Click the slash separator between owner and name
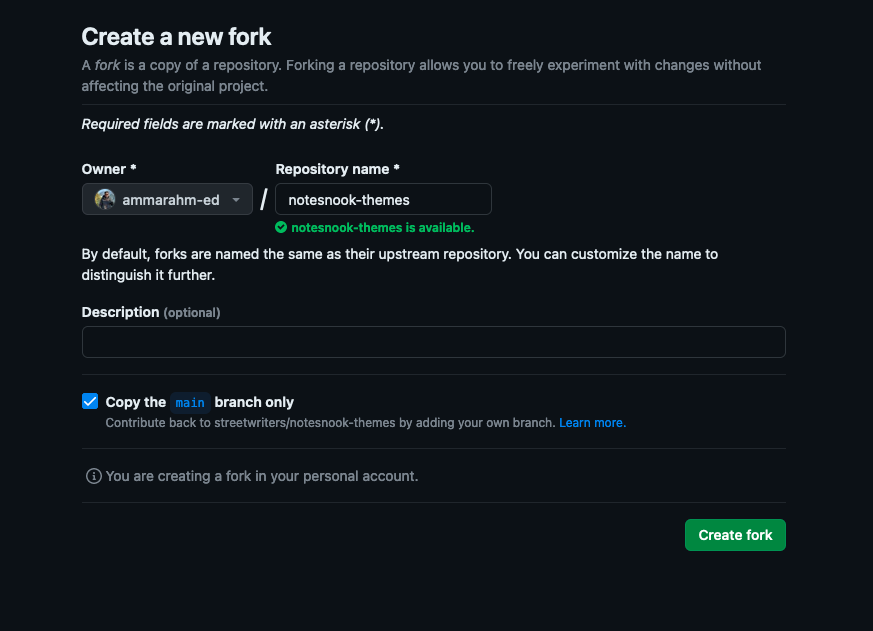This screenshot has width=873, height=631. [x=264, y=199]
